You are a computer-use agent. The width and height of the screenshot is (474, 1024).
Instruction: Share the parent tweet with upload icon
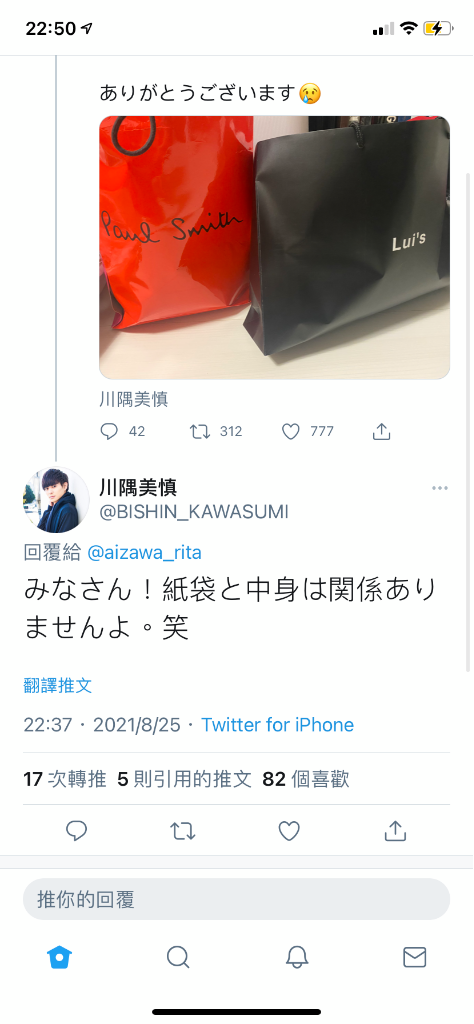381,432
